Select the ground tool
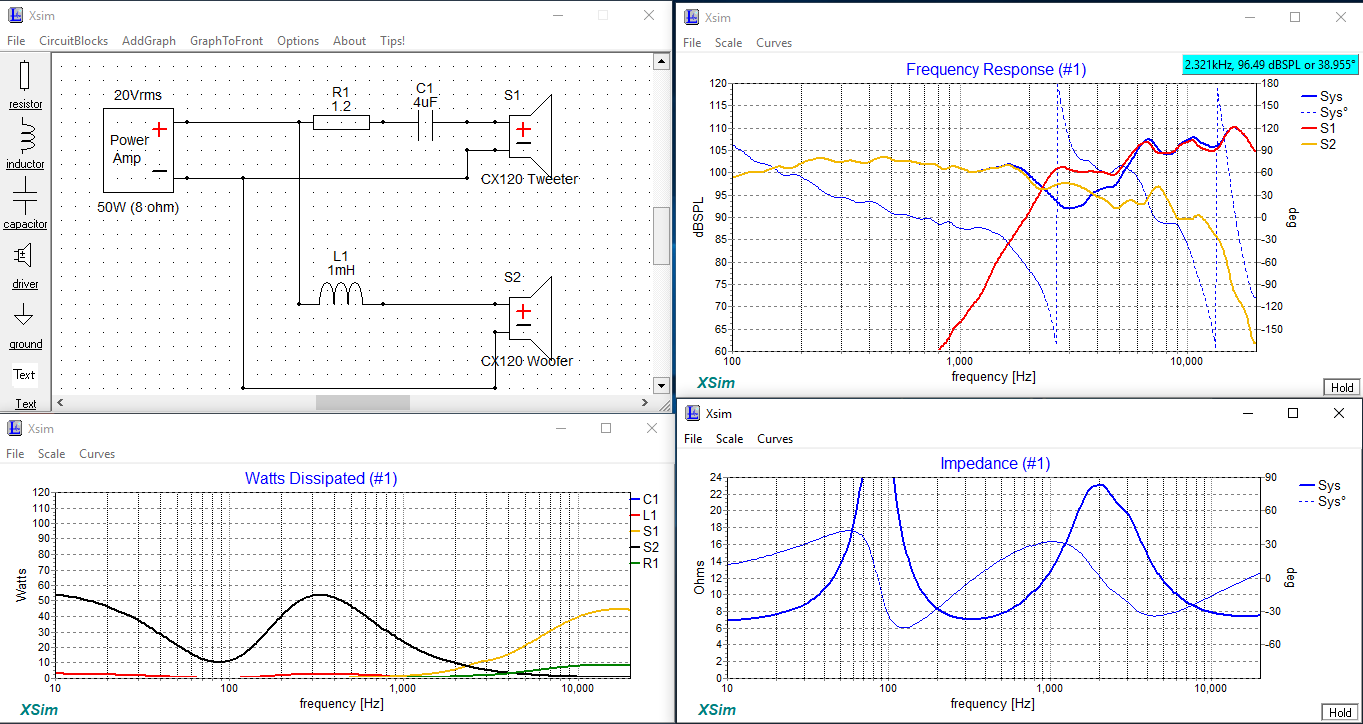 24,325
